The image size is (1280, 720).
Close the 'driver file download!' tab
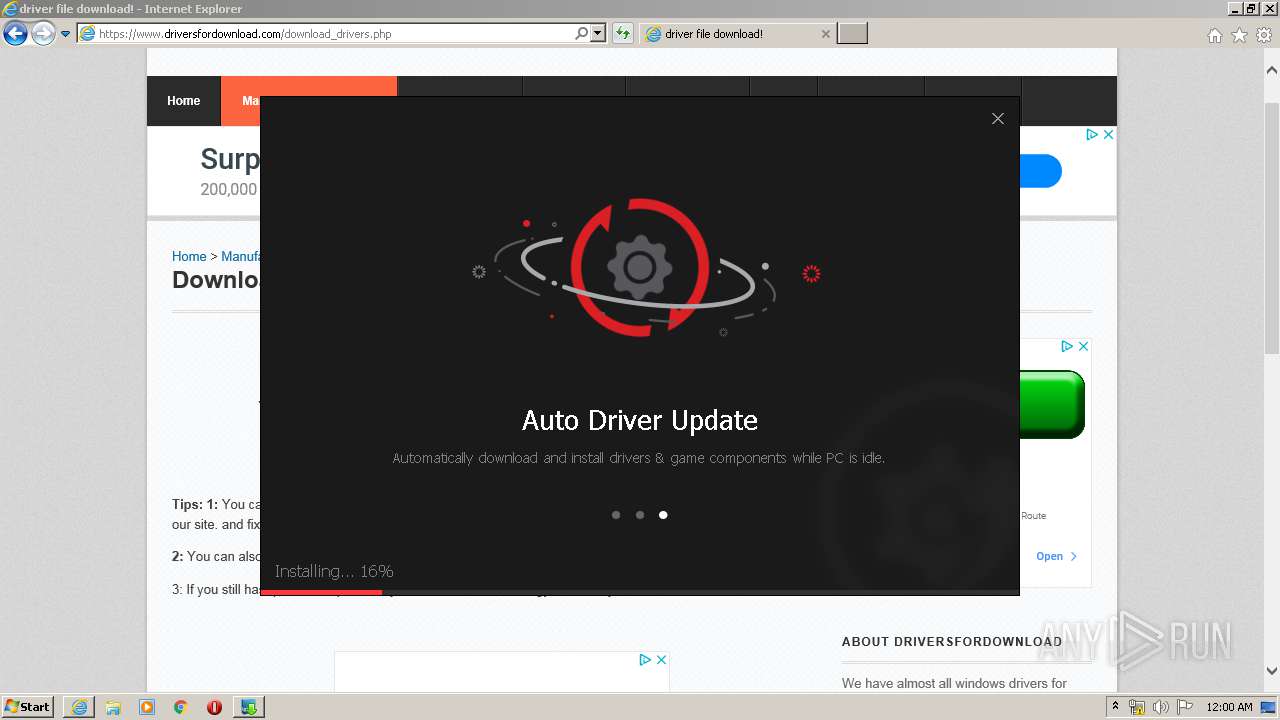tap(825, 33)
